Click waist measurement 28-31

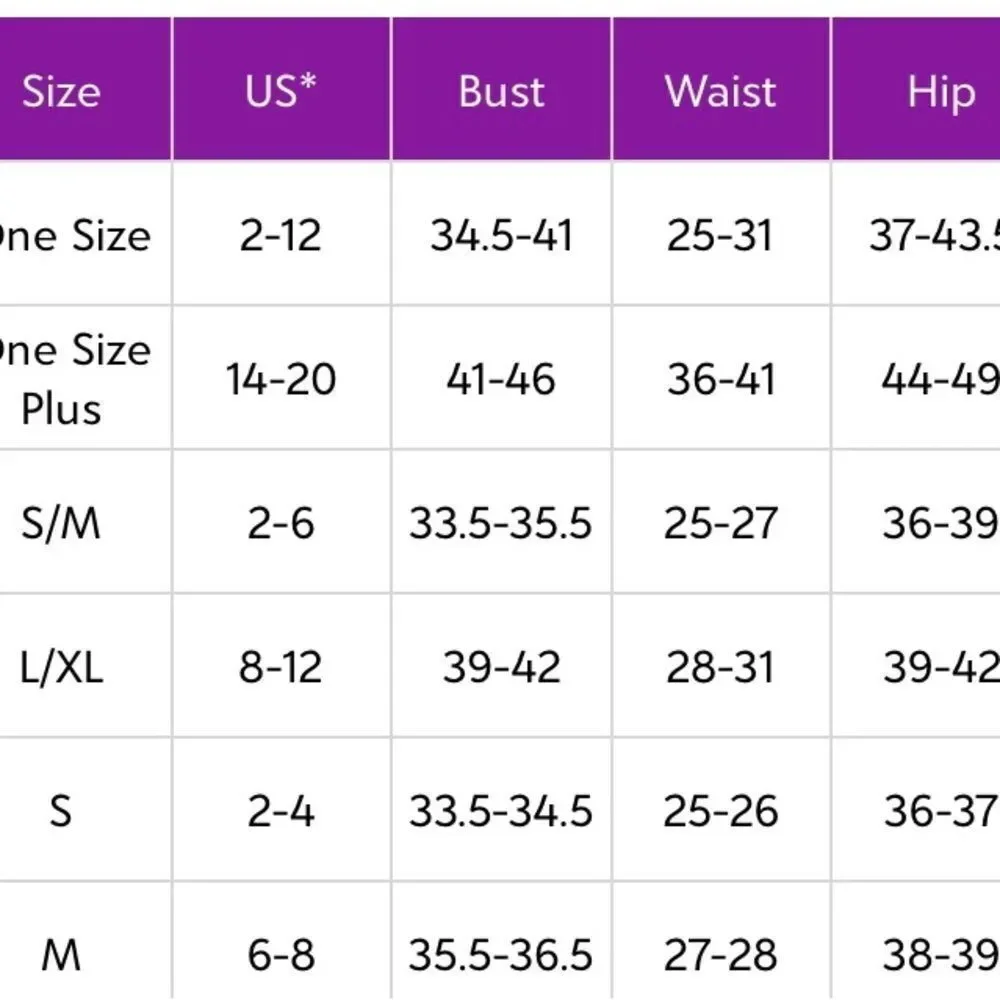pos(720,667)
